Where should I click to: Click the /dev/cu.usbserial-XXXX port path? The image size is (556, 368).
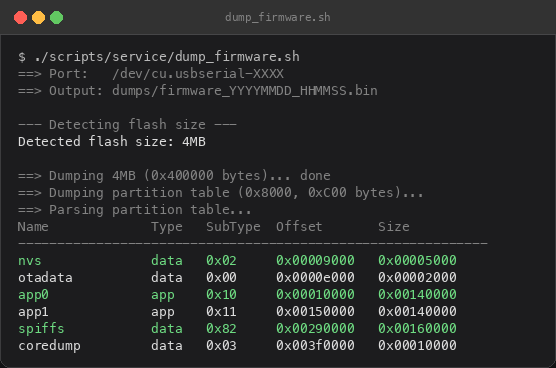pos(198,74)
